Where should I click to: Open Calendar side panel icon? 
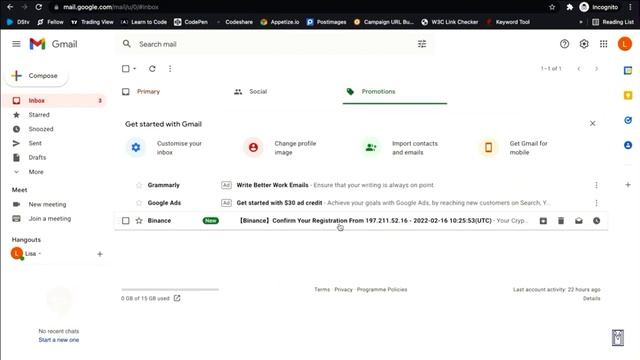[x=628, y=70]
